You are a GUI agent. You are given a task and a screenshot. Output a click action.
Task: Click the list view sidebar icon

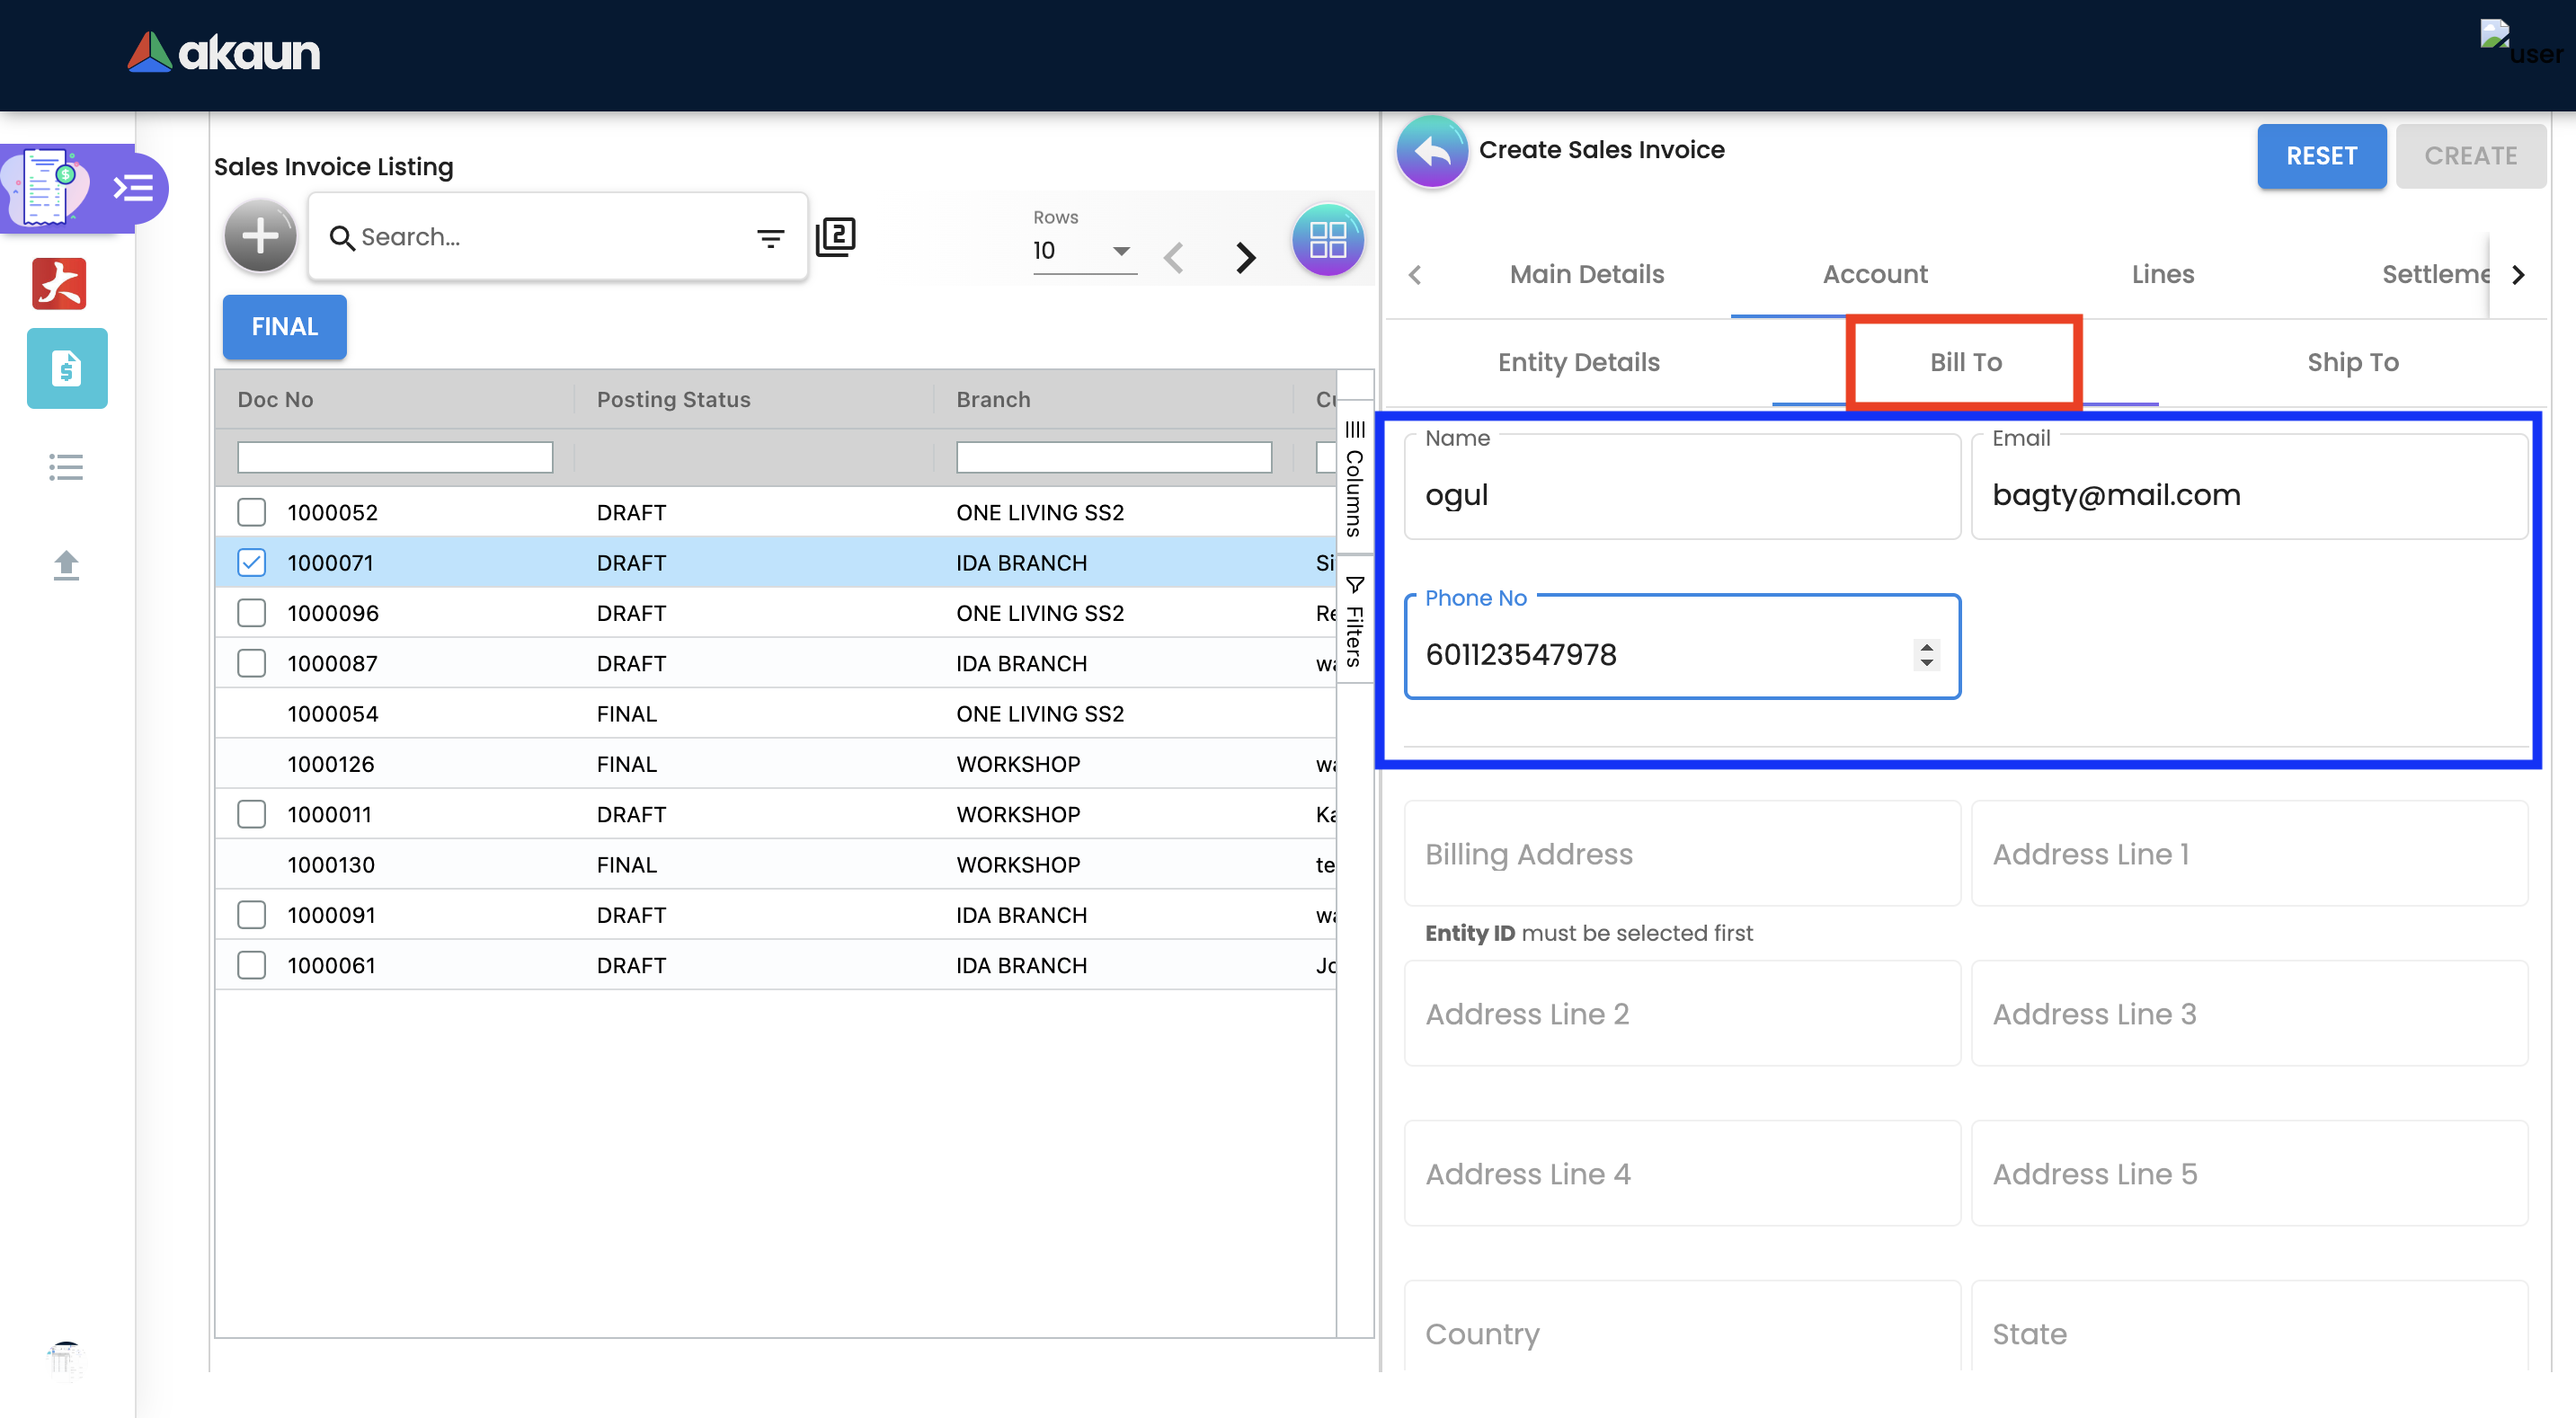pyautogui.click(x=66, y=467)
